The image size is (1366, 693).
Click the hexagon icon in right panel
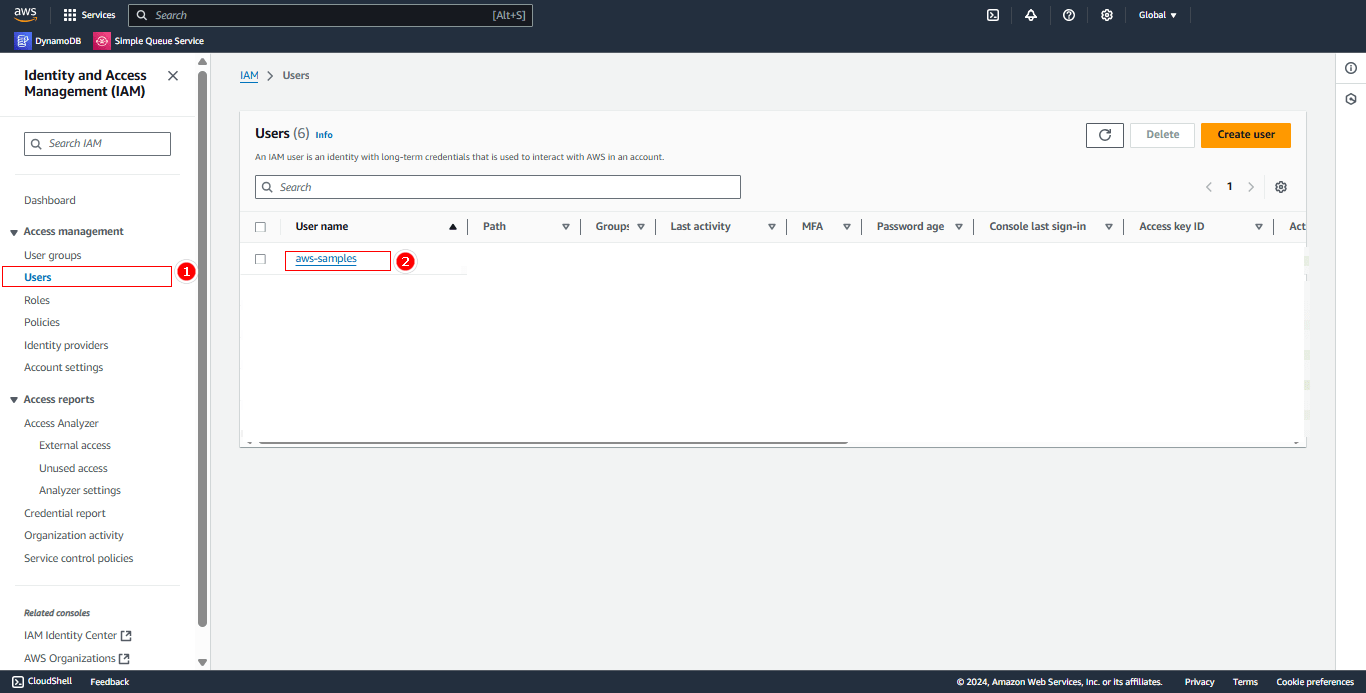pyautogui.click(x=1351, y=99)
